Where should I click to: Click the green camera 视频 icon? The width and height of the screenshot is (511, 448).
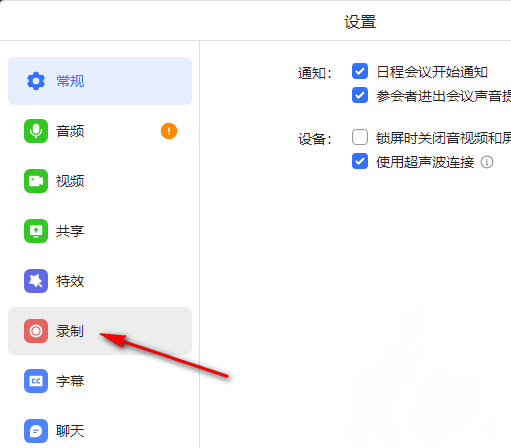coord(36,181)
